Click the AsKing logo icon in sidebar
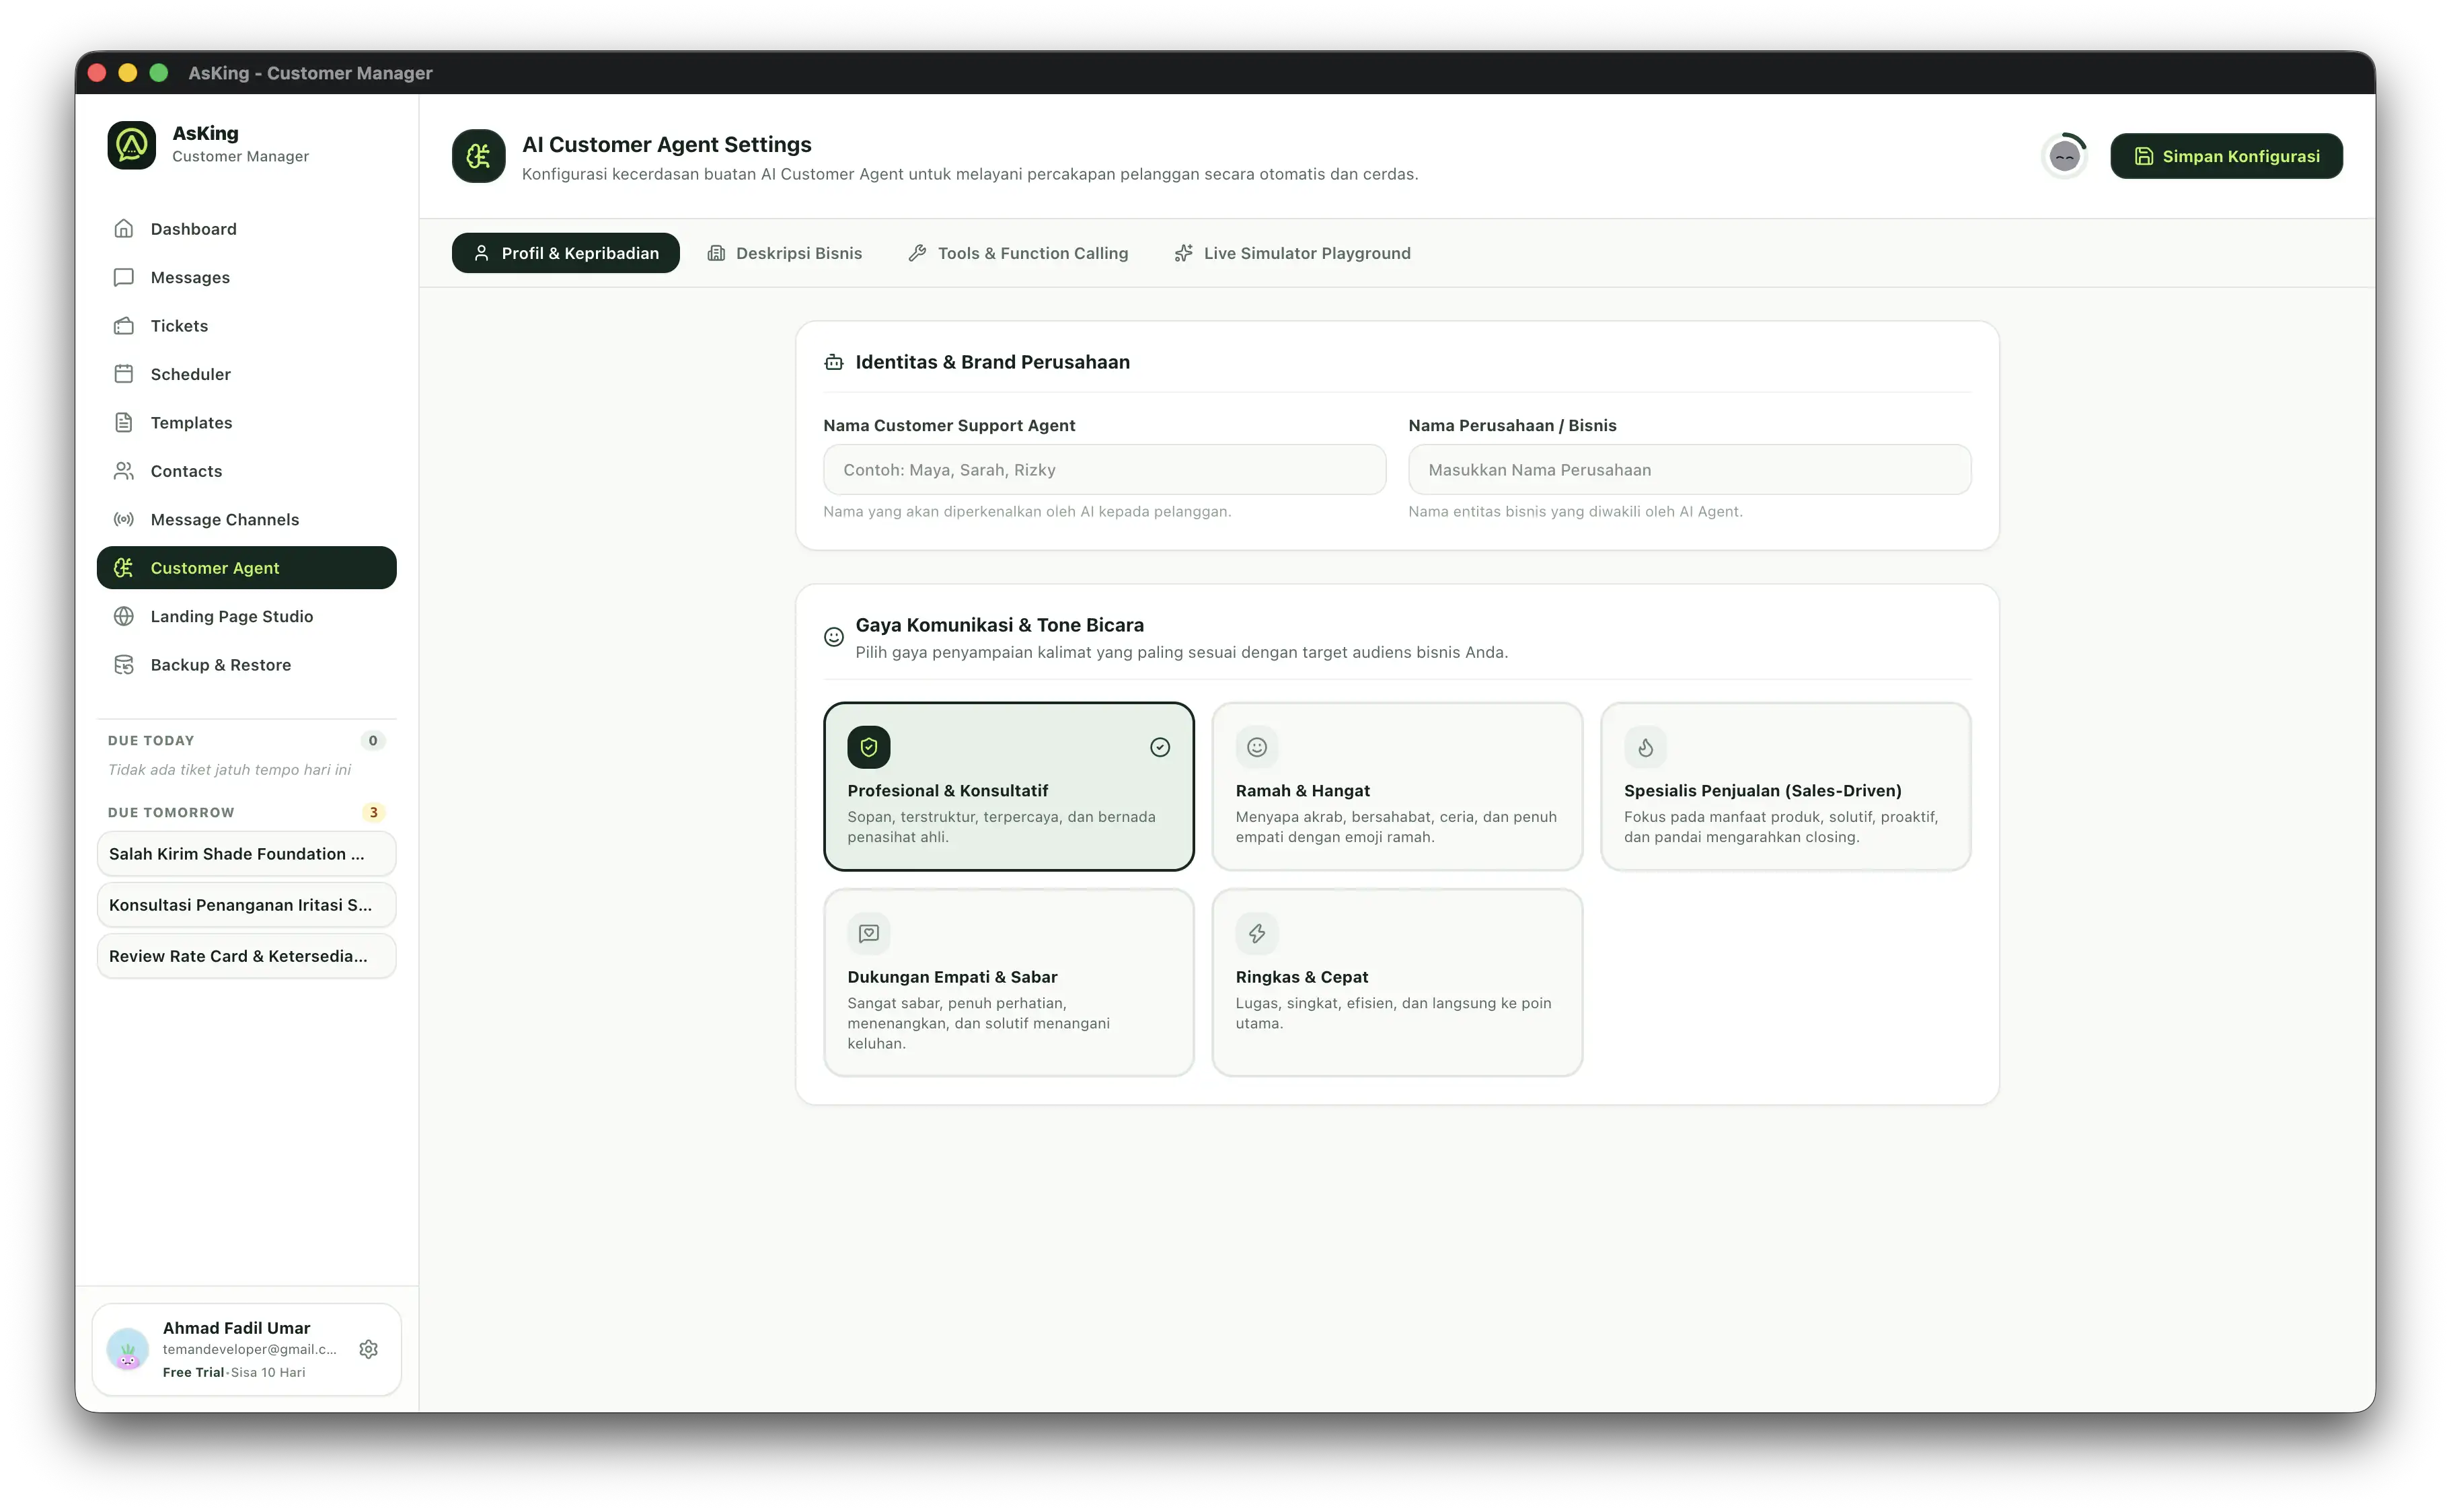Viewport: 2451px width, 1512px height. tap(132, 145)
